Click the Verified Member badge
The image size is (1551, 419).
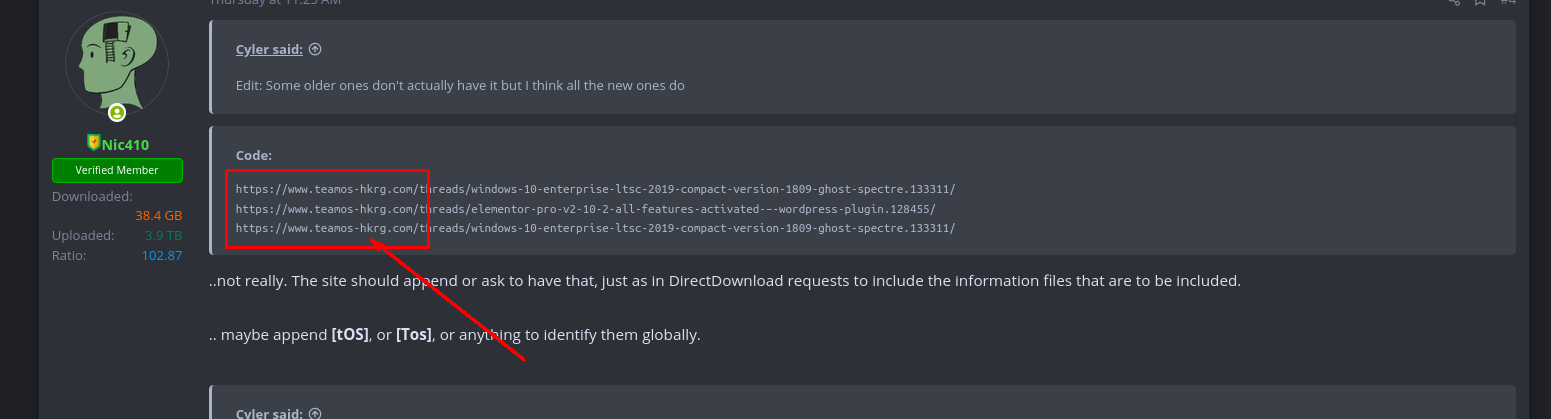point(117,170)
